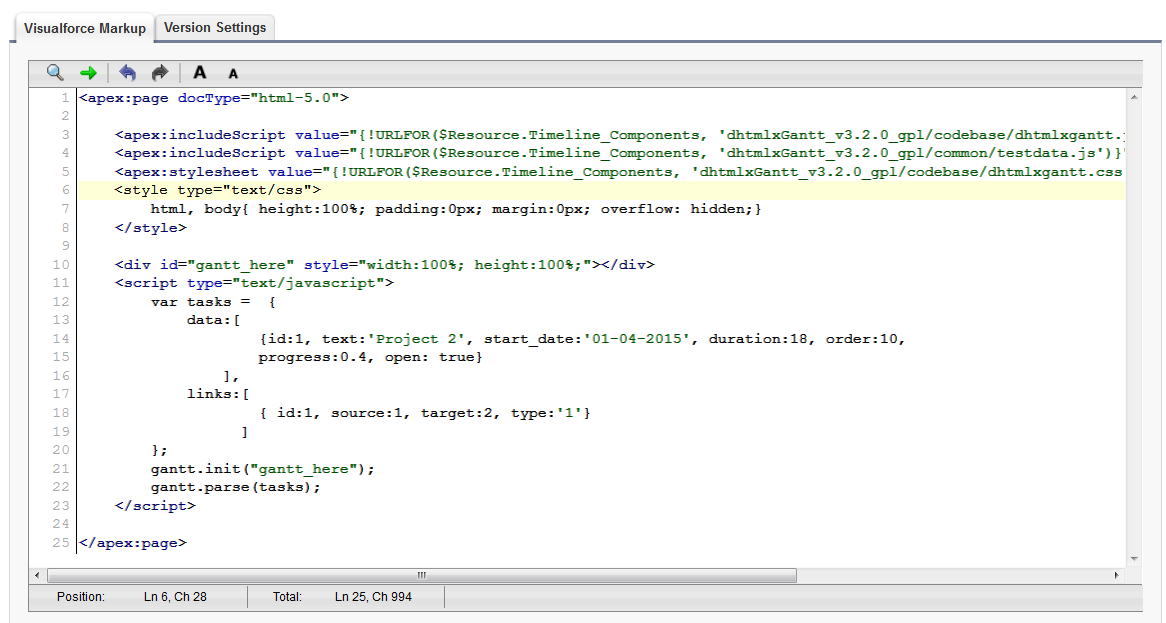Screen dimensions: 1166x623
Task: Click the vertical scrollbar up arrow
Action: pyautogui.click(x=1134, y=97)
